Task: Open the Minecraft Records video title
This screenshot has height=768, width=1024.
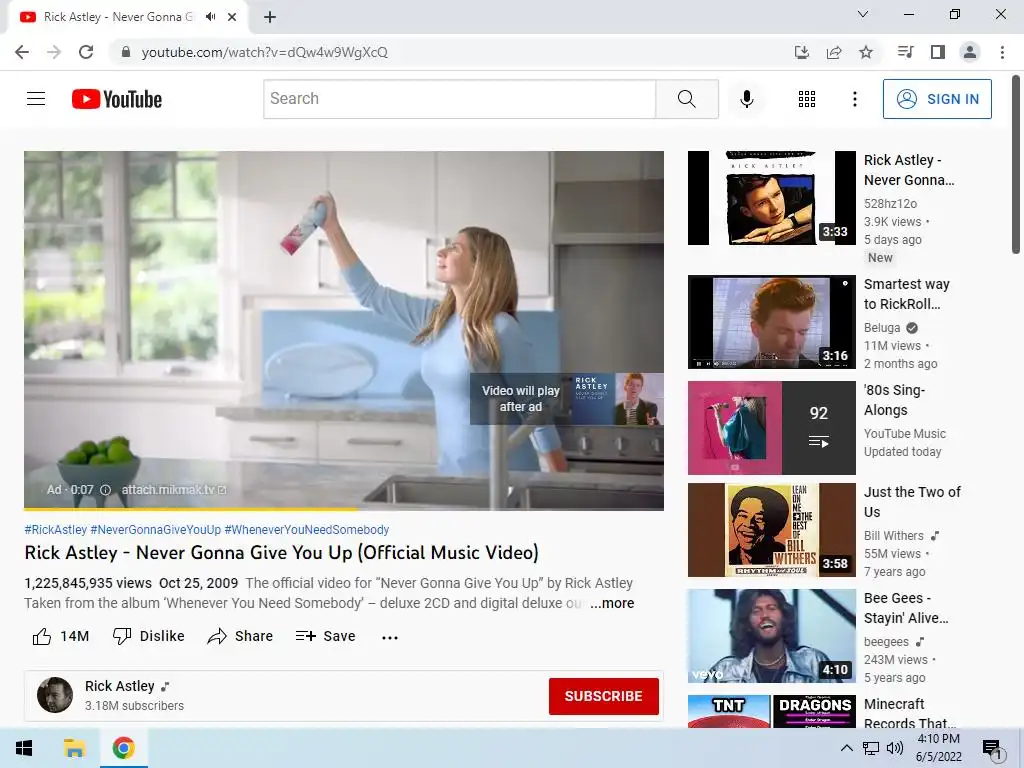Action: tap(909, 714)
